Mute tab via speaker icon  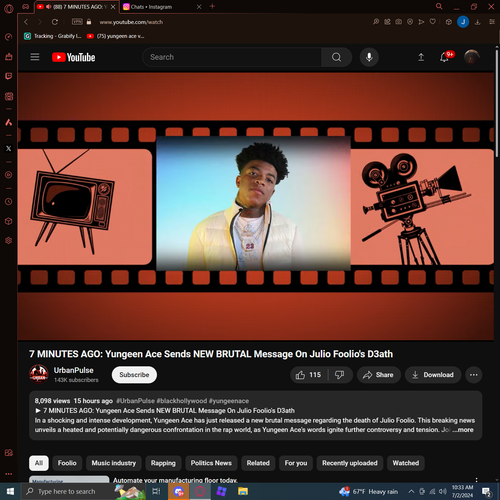click(x=48, y=7)
